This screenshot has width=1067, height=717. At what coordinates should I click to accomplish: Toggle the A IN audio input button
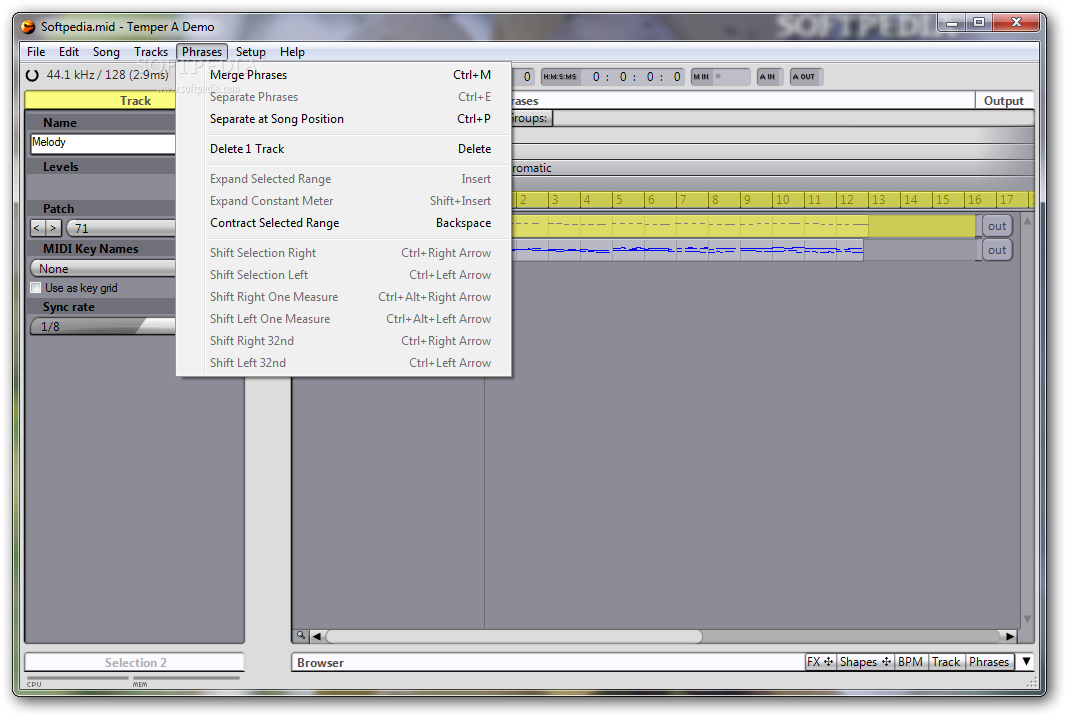point(768,77)
